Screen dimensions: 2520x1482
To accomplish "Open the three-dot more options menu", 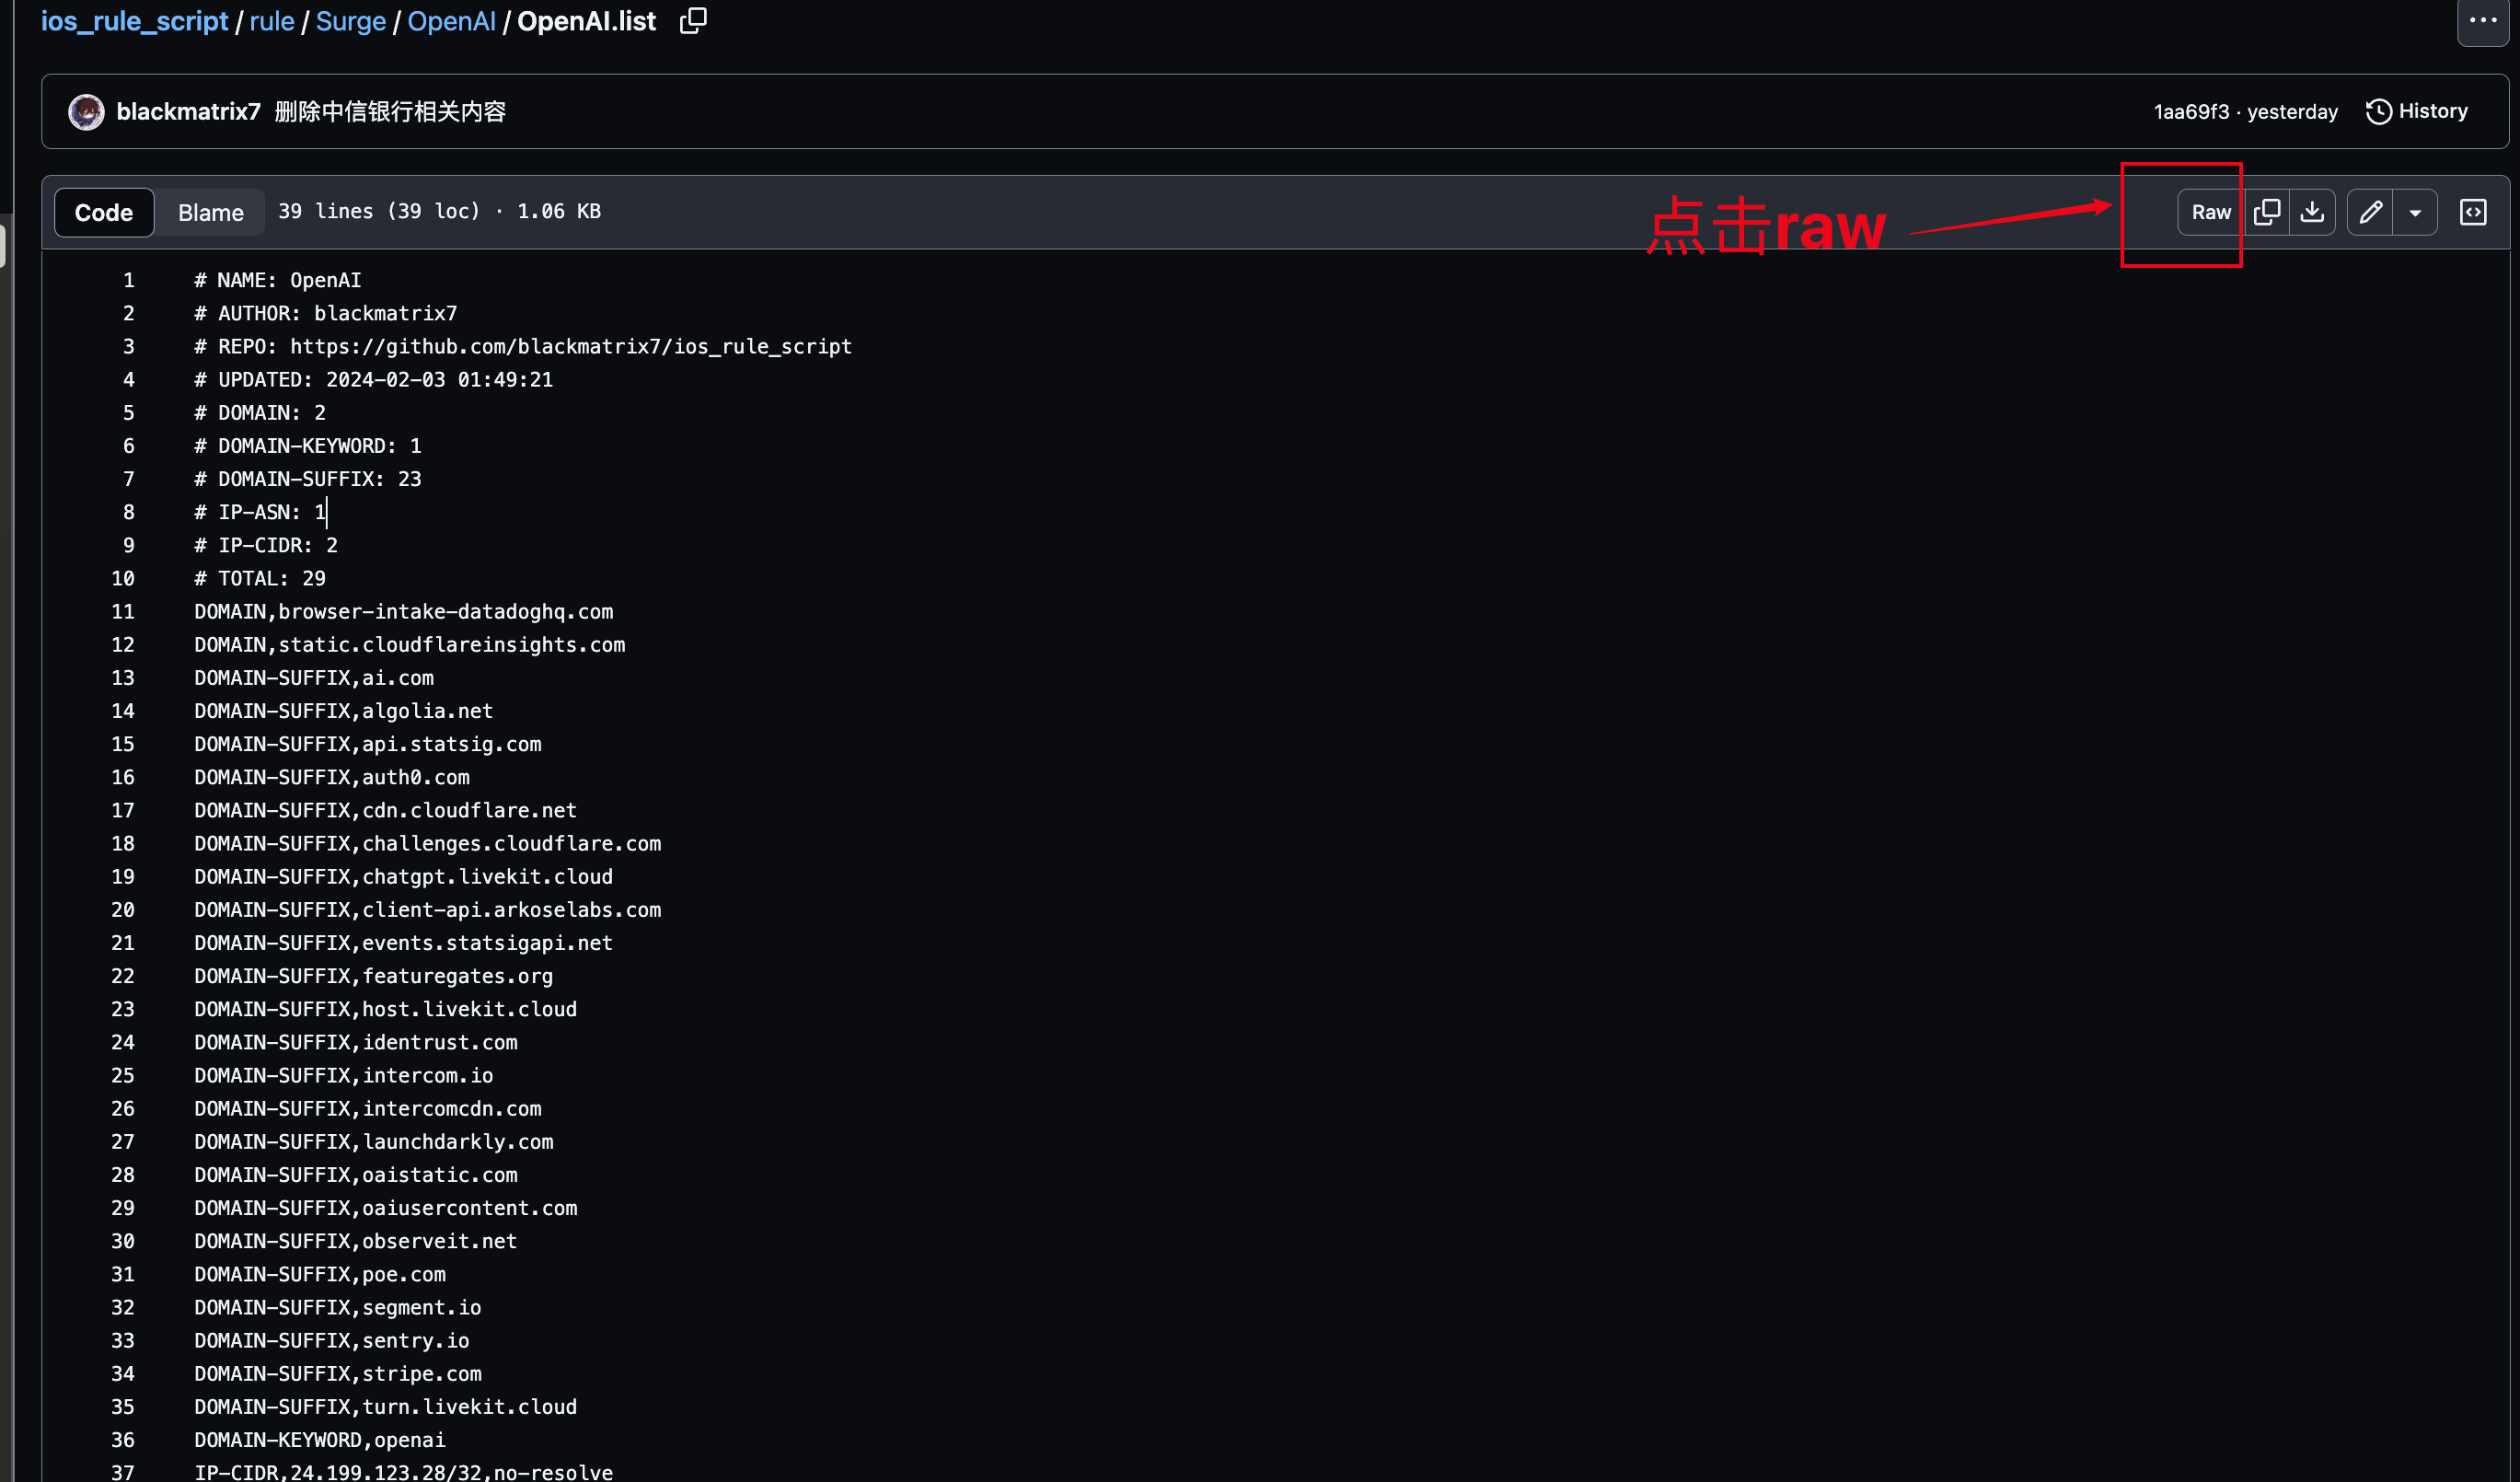I will click(x=2483, y=21).
